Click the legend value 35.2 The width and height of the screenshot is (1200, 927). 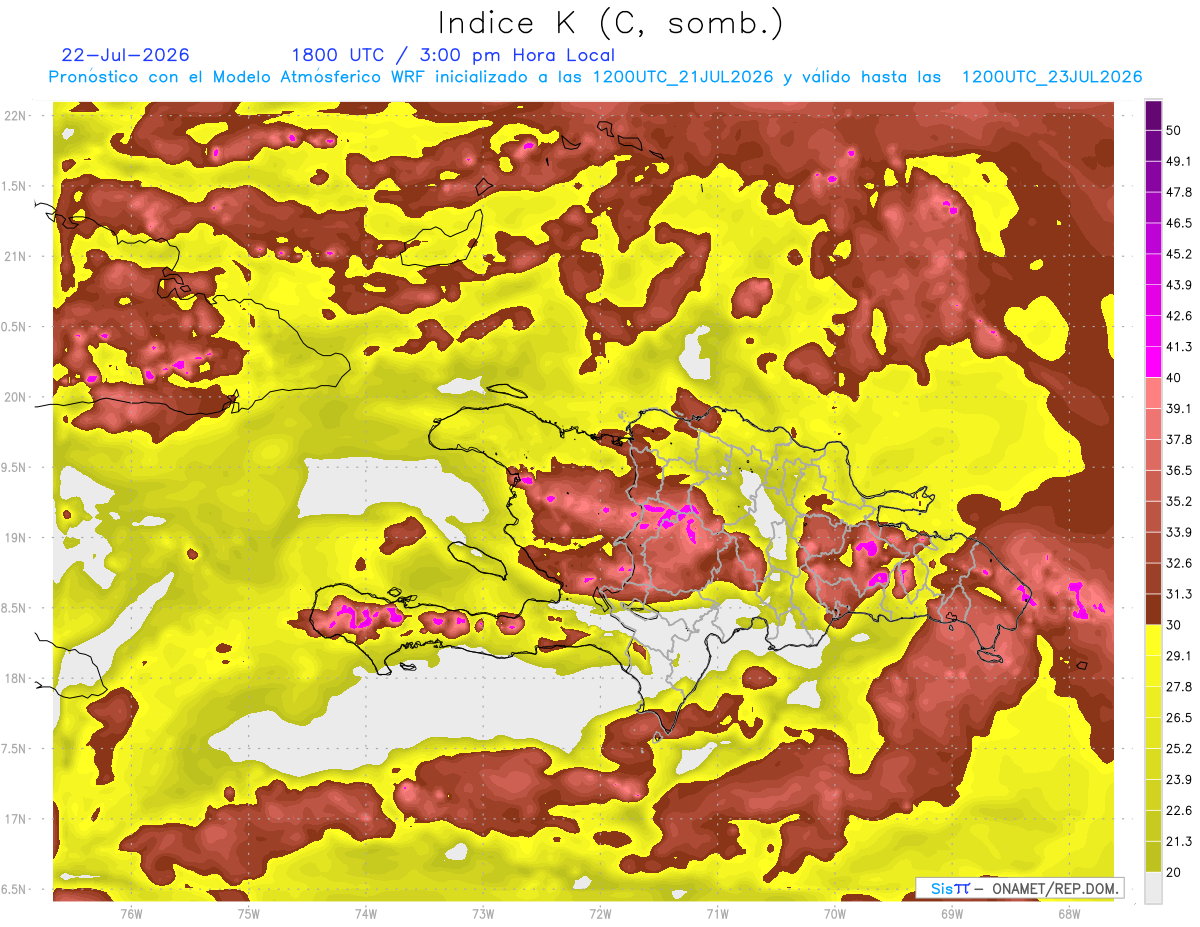[1178, 501]
